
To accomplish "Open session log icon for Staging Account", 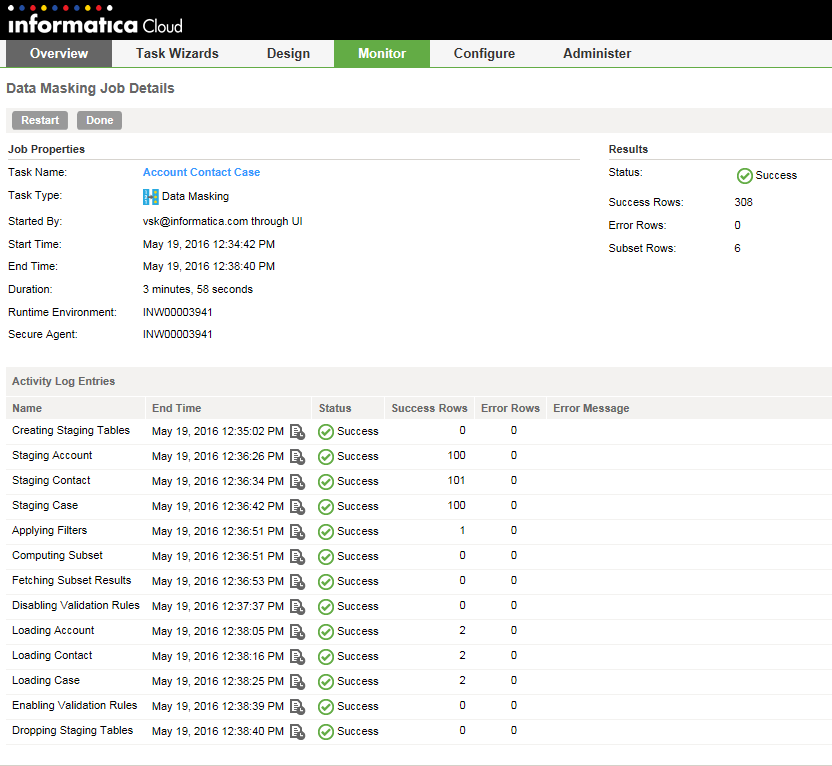I will click(x=297, y=457).
